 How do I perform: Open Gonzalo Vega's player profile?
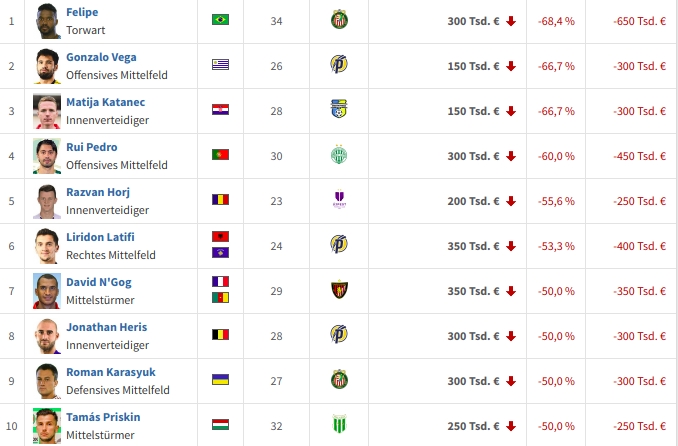point(101,57)
